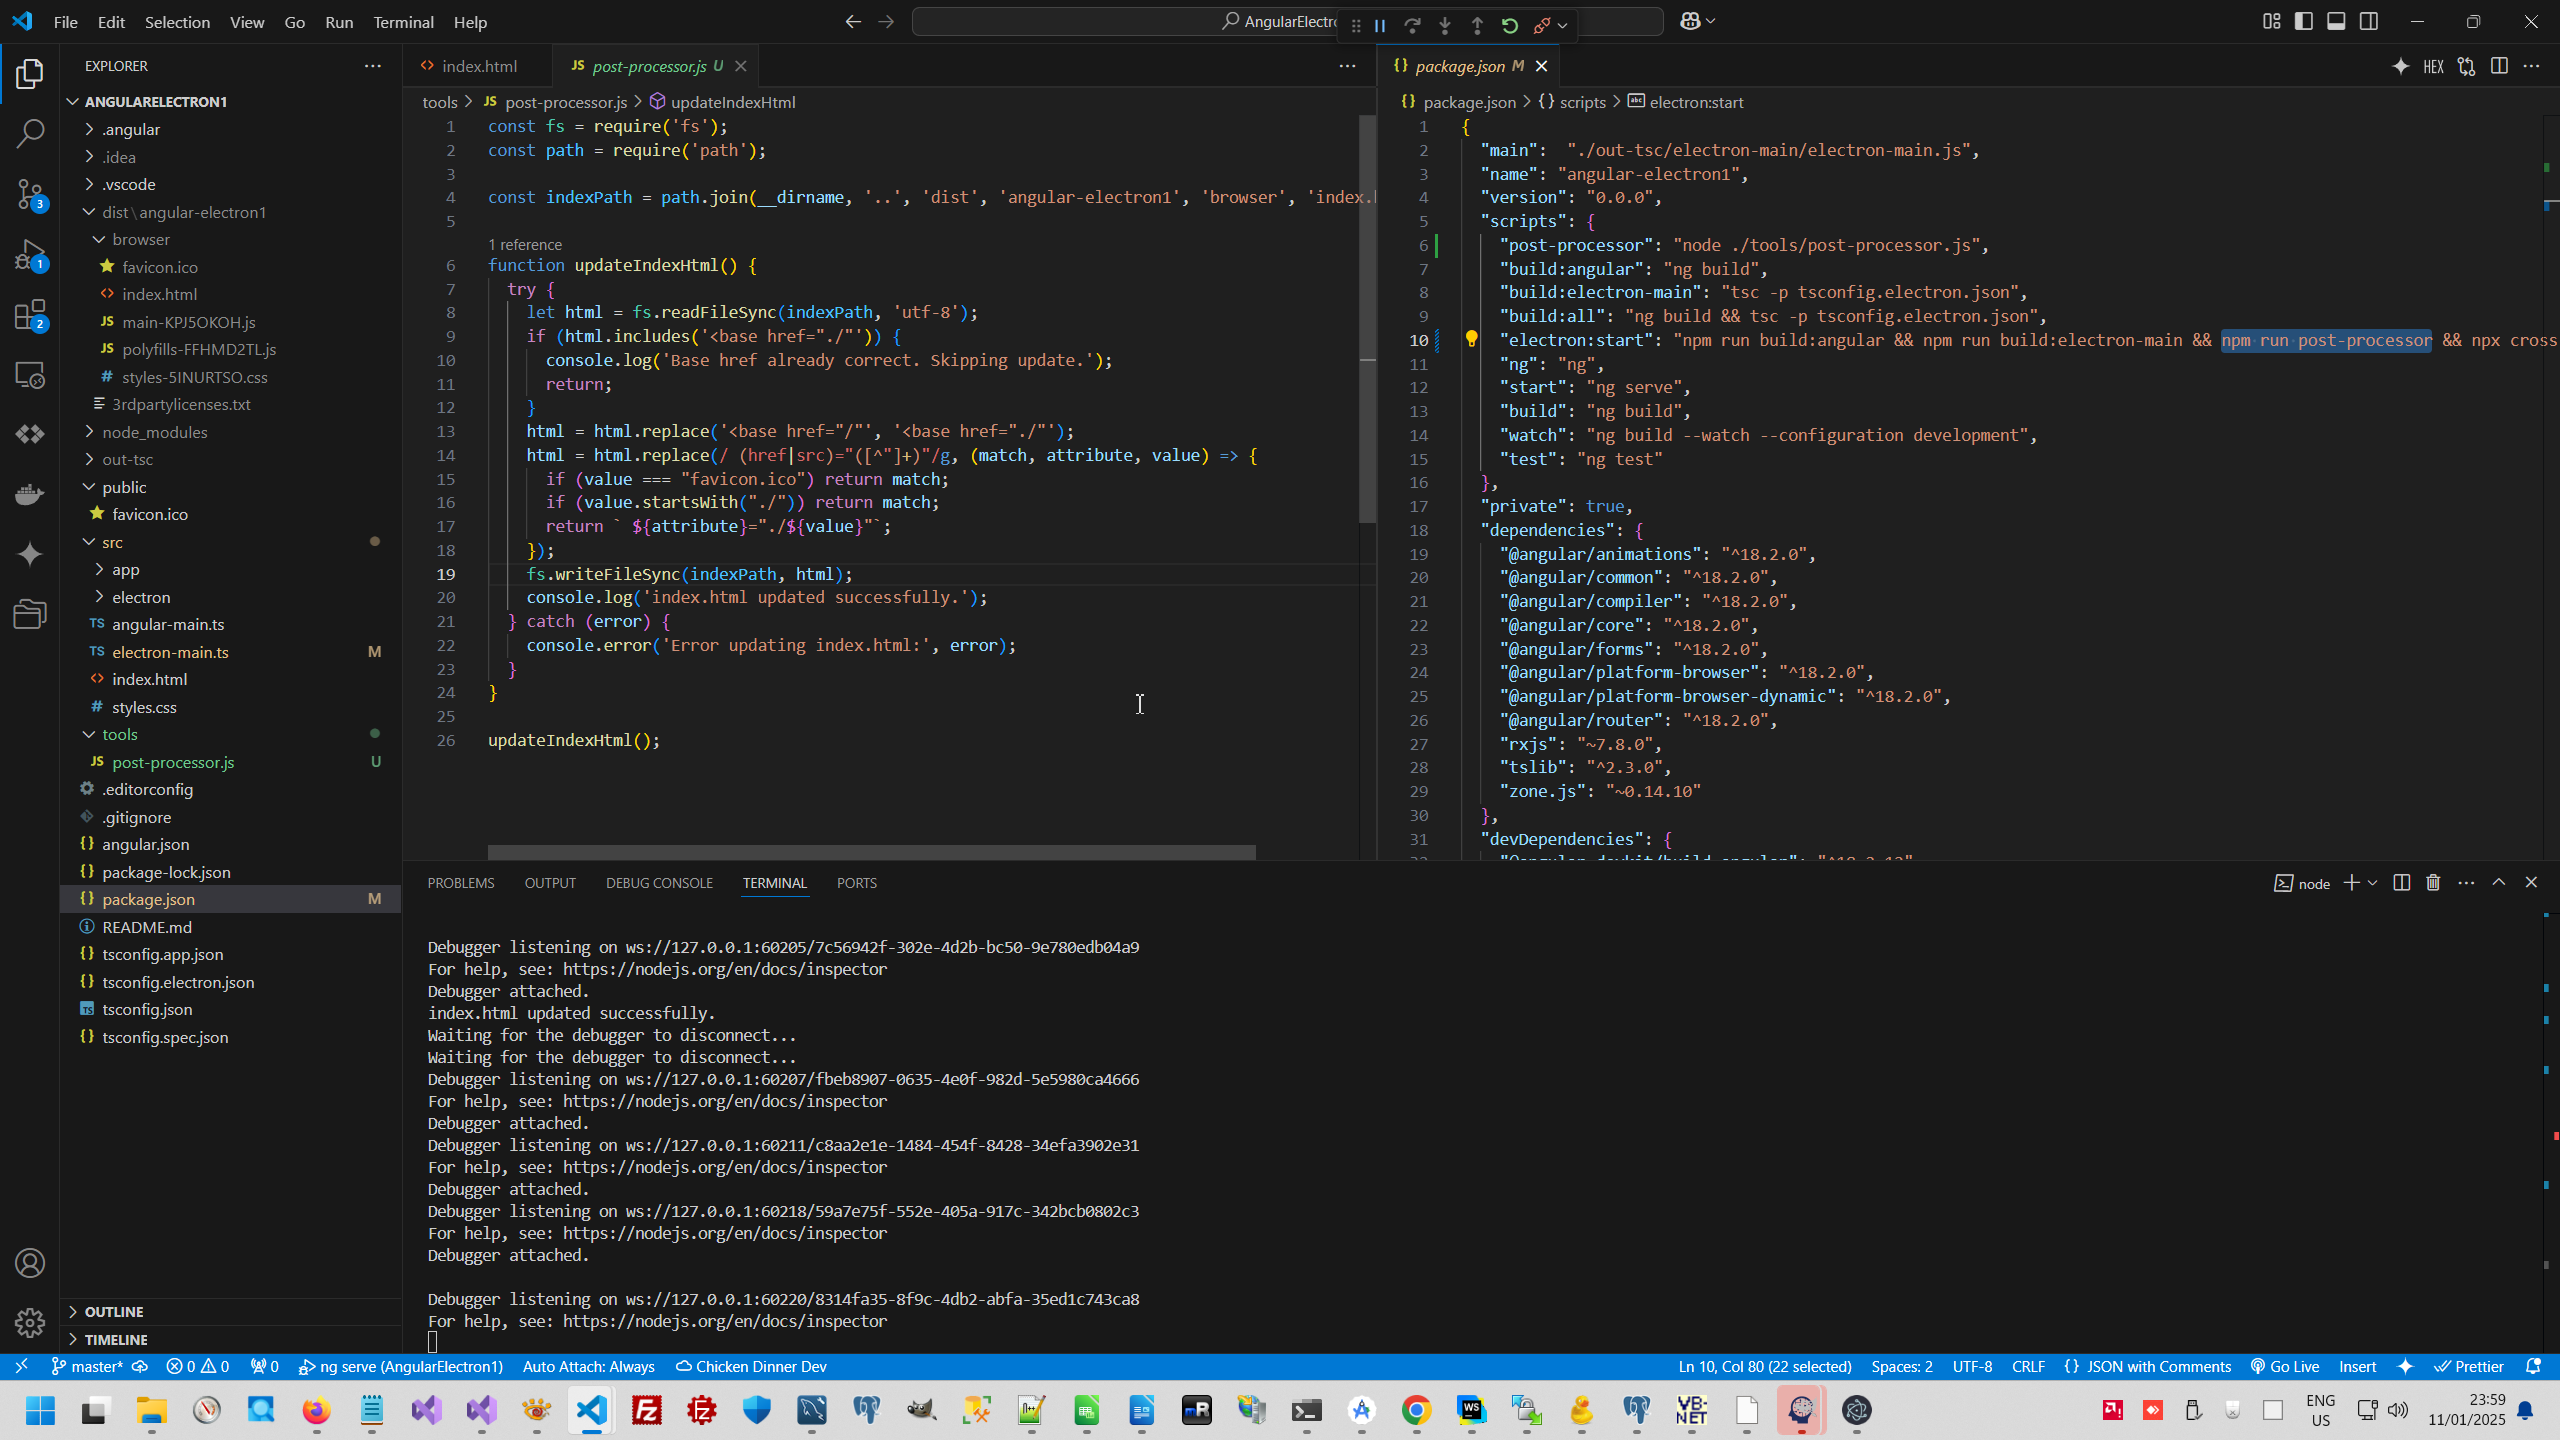Click Go Live in status bar
The width and height of the screenshot is (2560, 1440).
pos(2284,1366)
